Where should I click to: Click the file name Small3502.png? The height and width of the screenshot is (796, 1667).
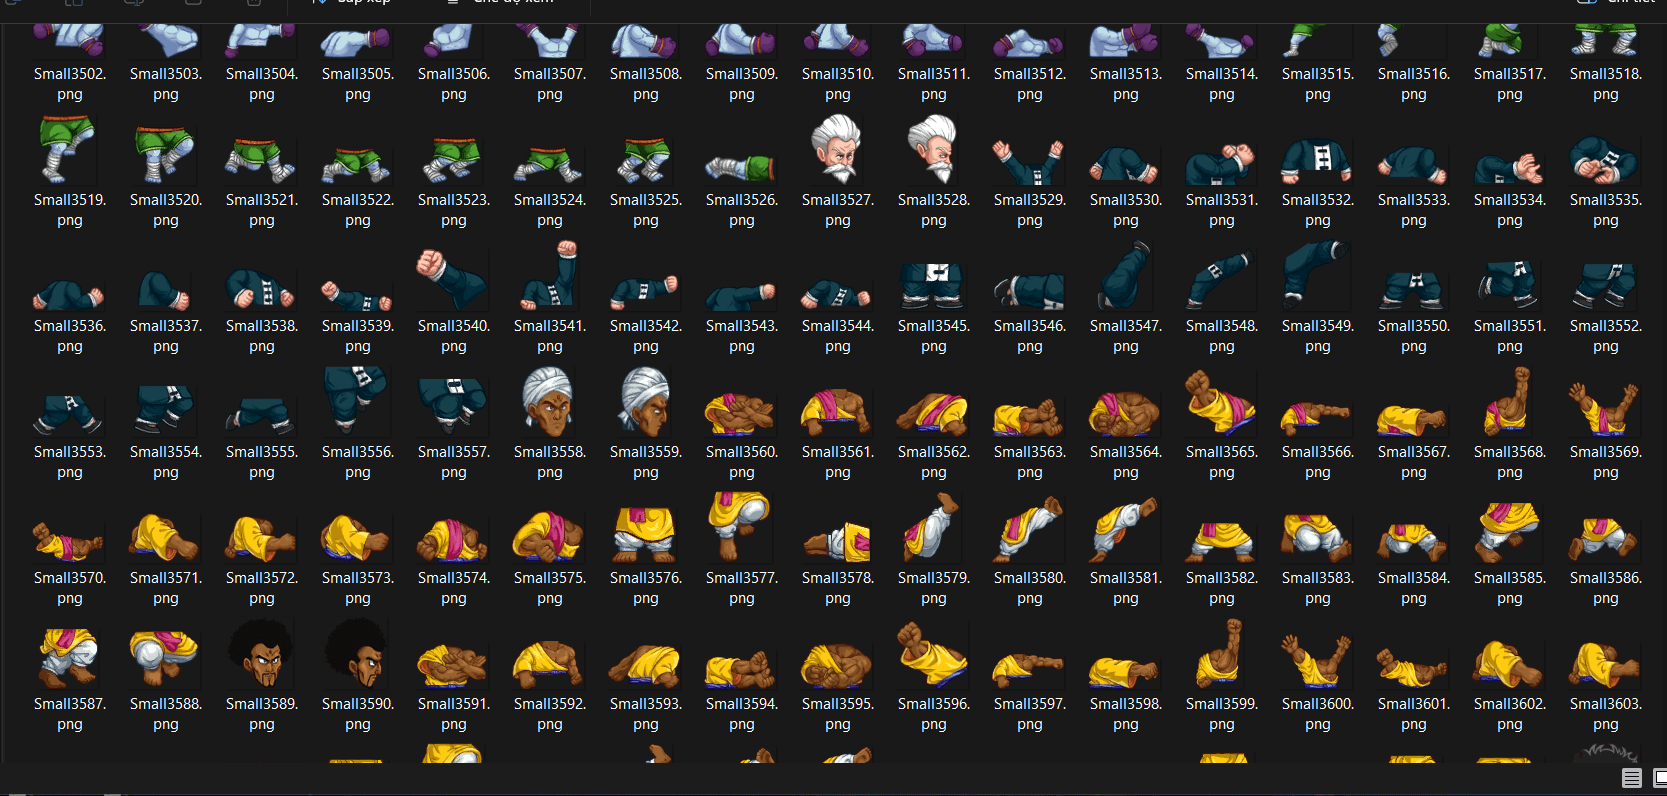69,84
